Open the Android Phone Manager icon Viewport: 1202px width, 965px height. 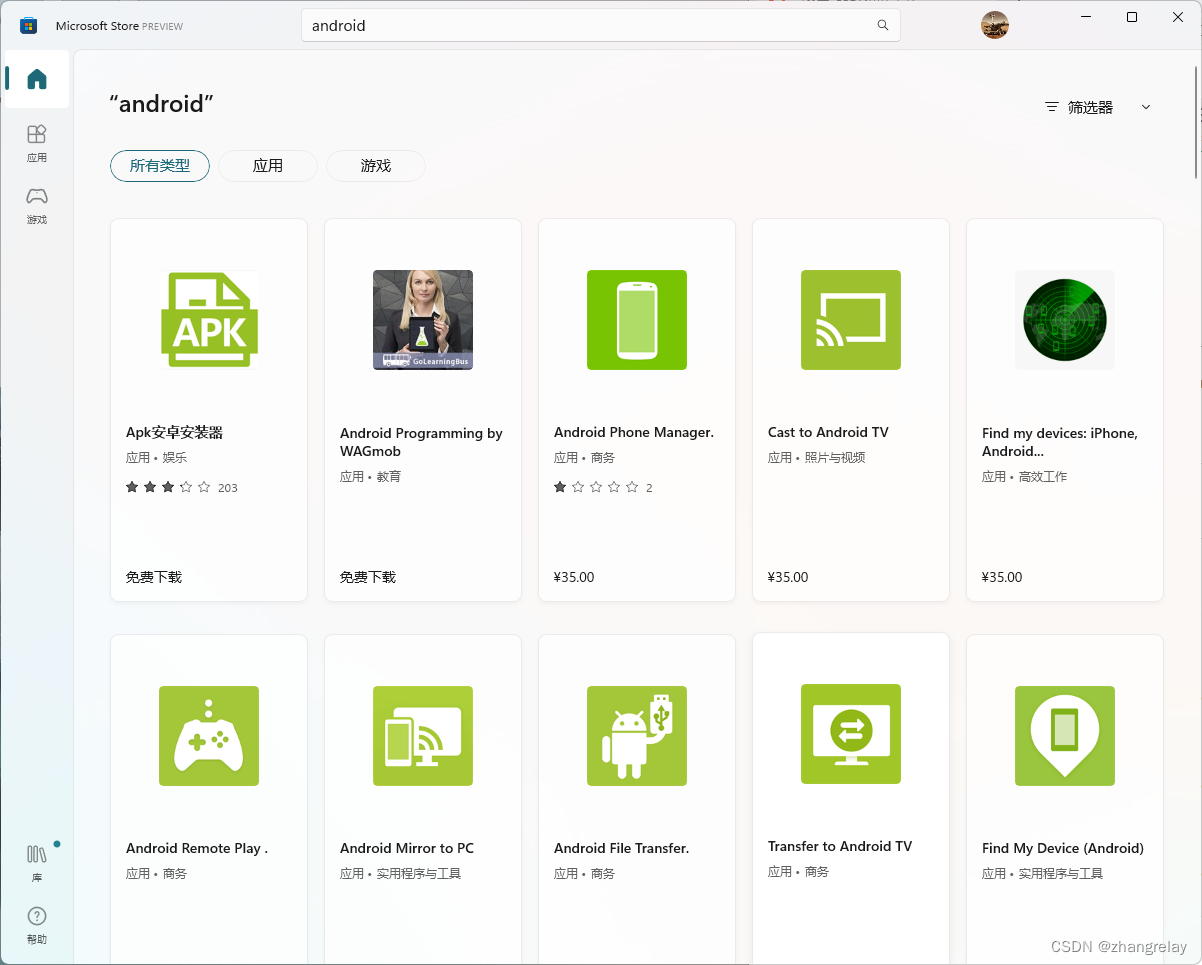637,320
